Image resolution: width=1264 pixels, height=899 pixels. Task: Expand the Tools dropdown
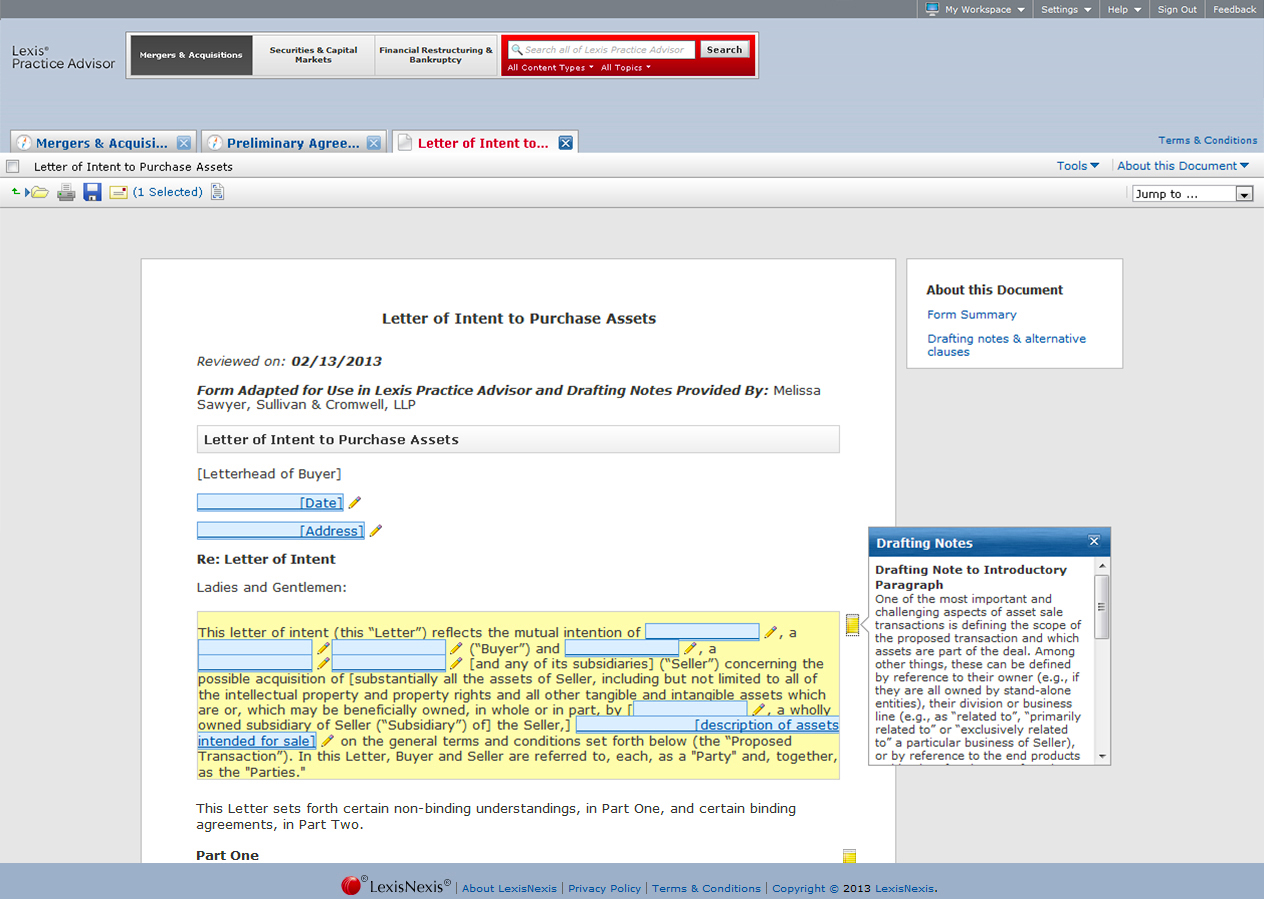coord(1078,166)
